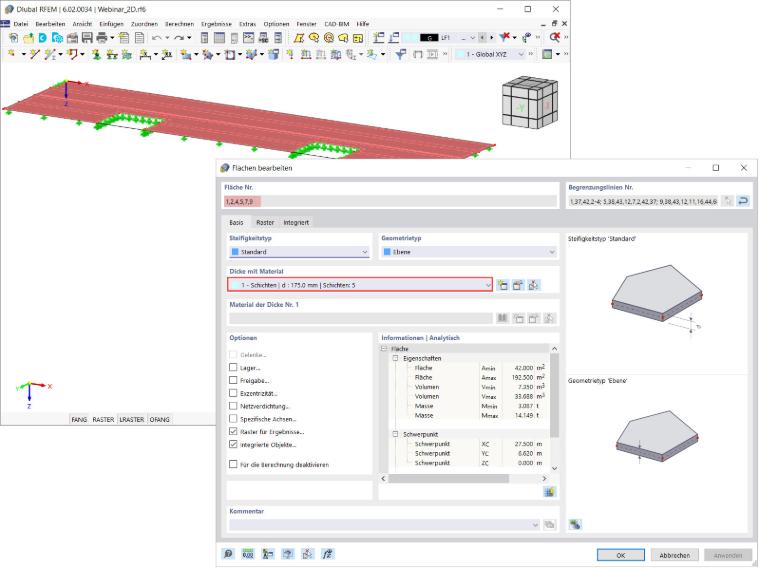Check the Für die Berechnung deaktivieren checkbox
Screen dimensions: 760x570
click(x=233, y=464)
